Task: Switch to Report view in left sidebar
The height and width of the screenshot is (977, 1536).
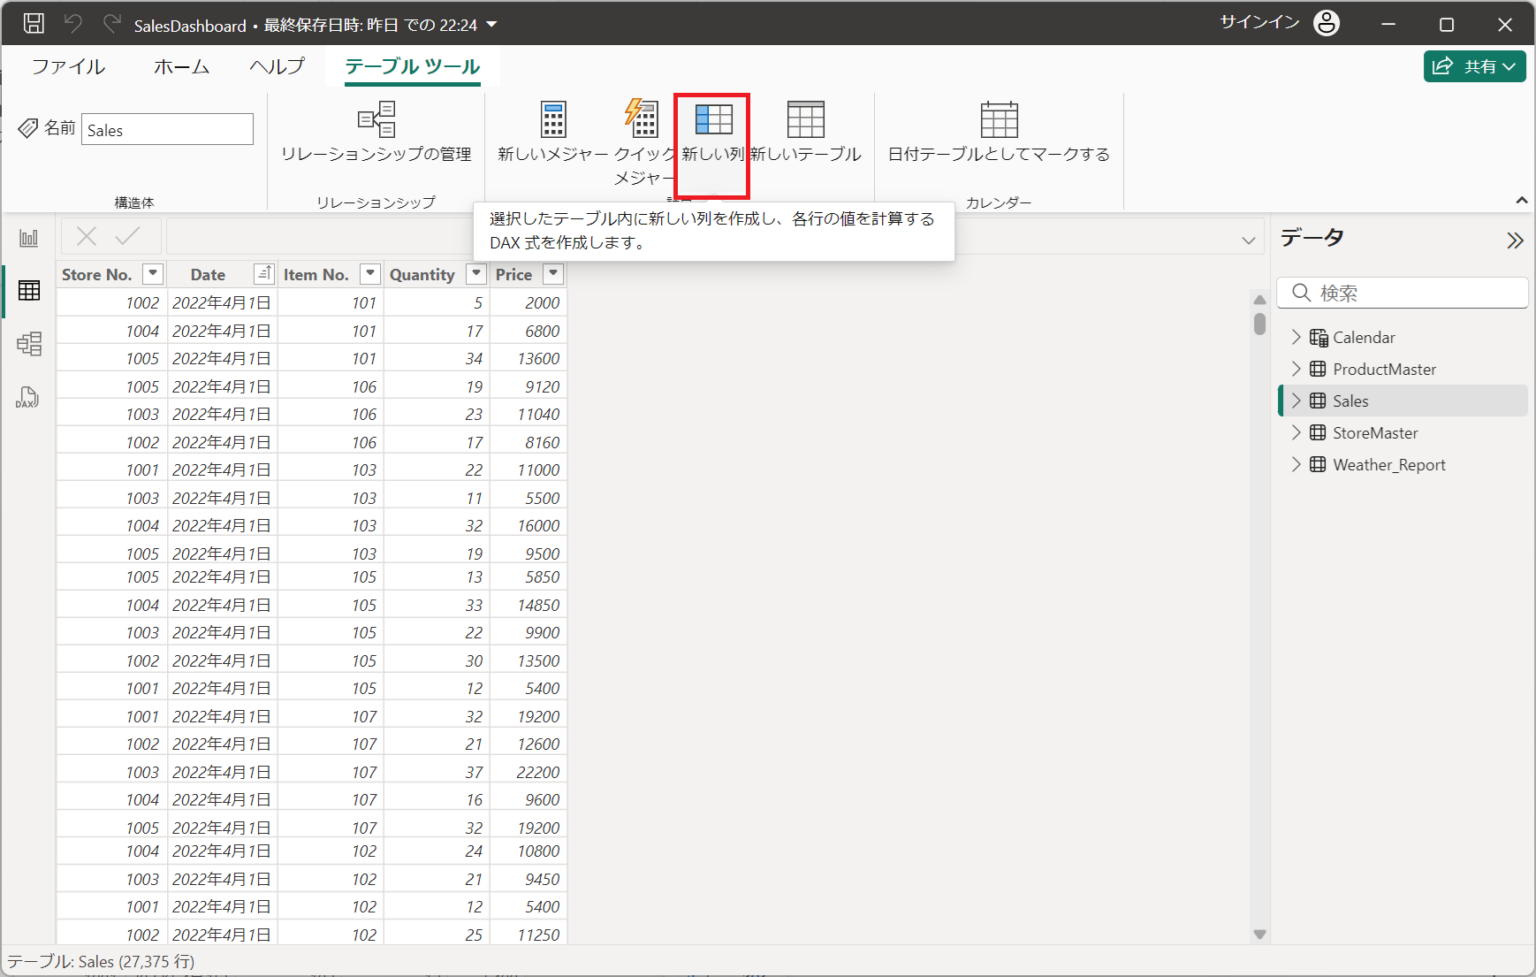Action: click(29, 238)
